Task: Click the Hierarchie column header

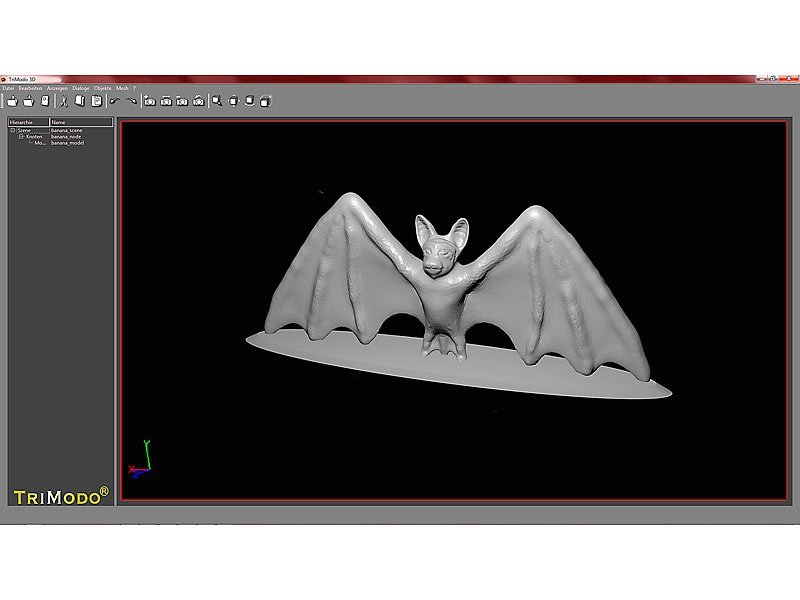Action: [28, 122]
